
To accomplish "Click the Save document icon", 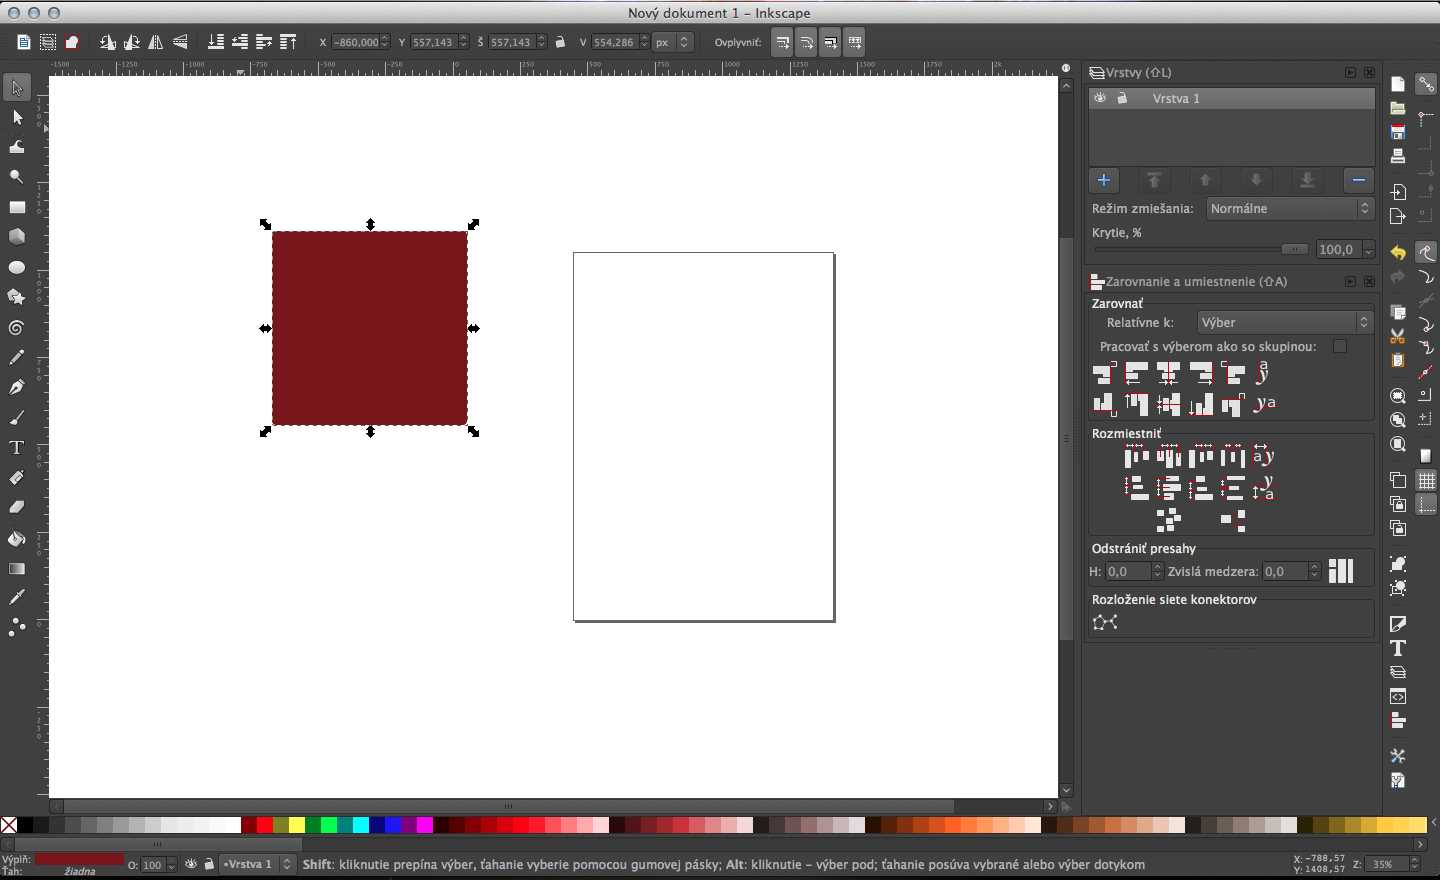I will [1398, 131].
